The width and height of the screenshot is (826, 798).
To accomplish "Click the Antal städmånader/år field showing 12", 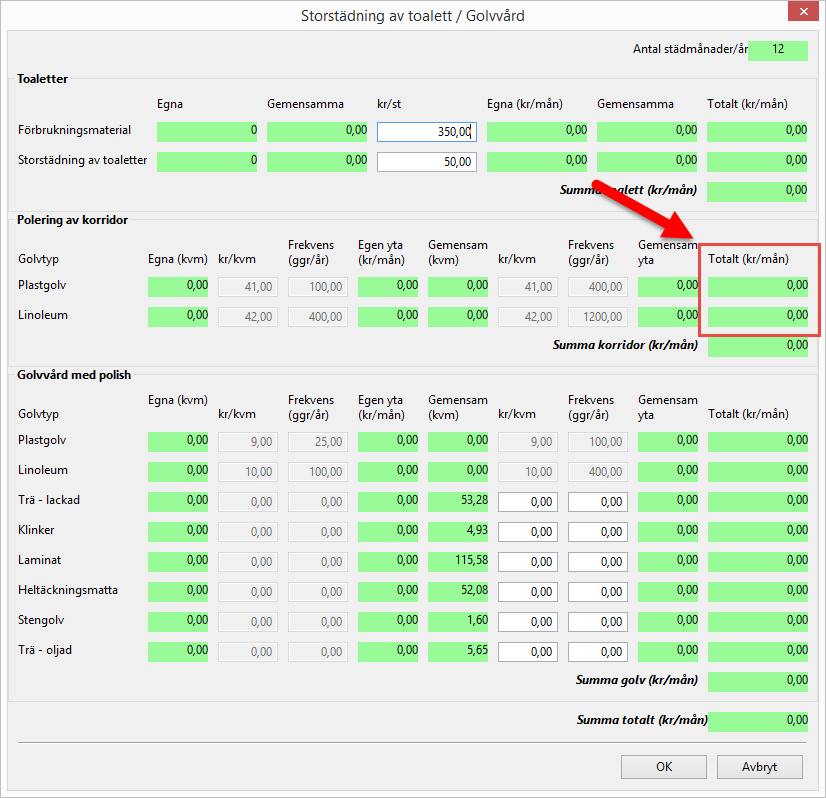I will pos(777,50).
